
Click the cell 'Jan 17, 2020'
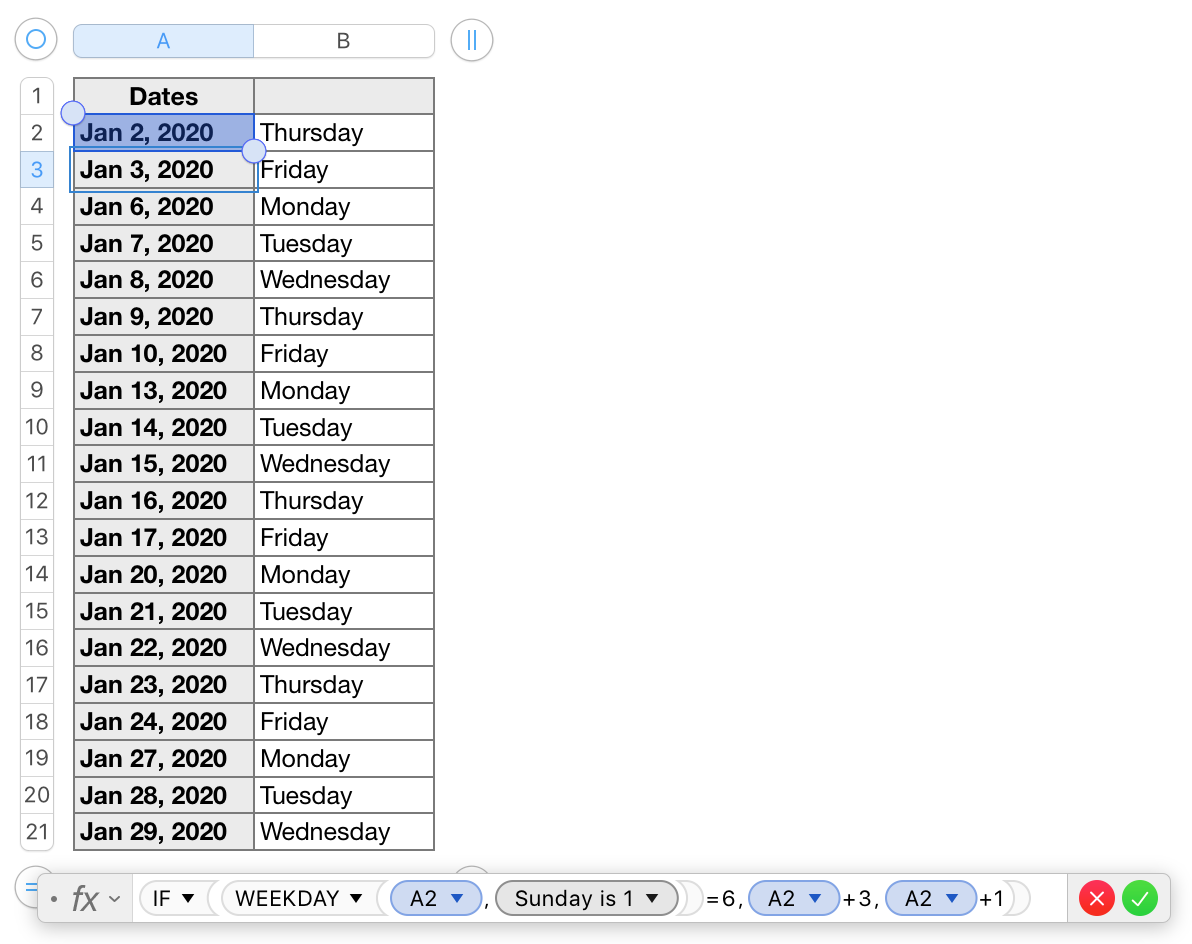pos(163,537)
